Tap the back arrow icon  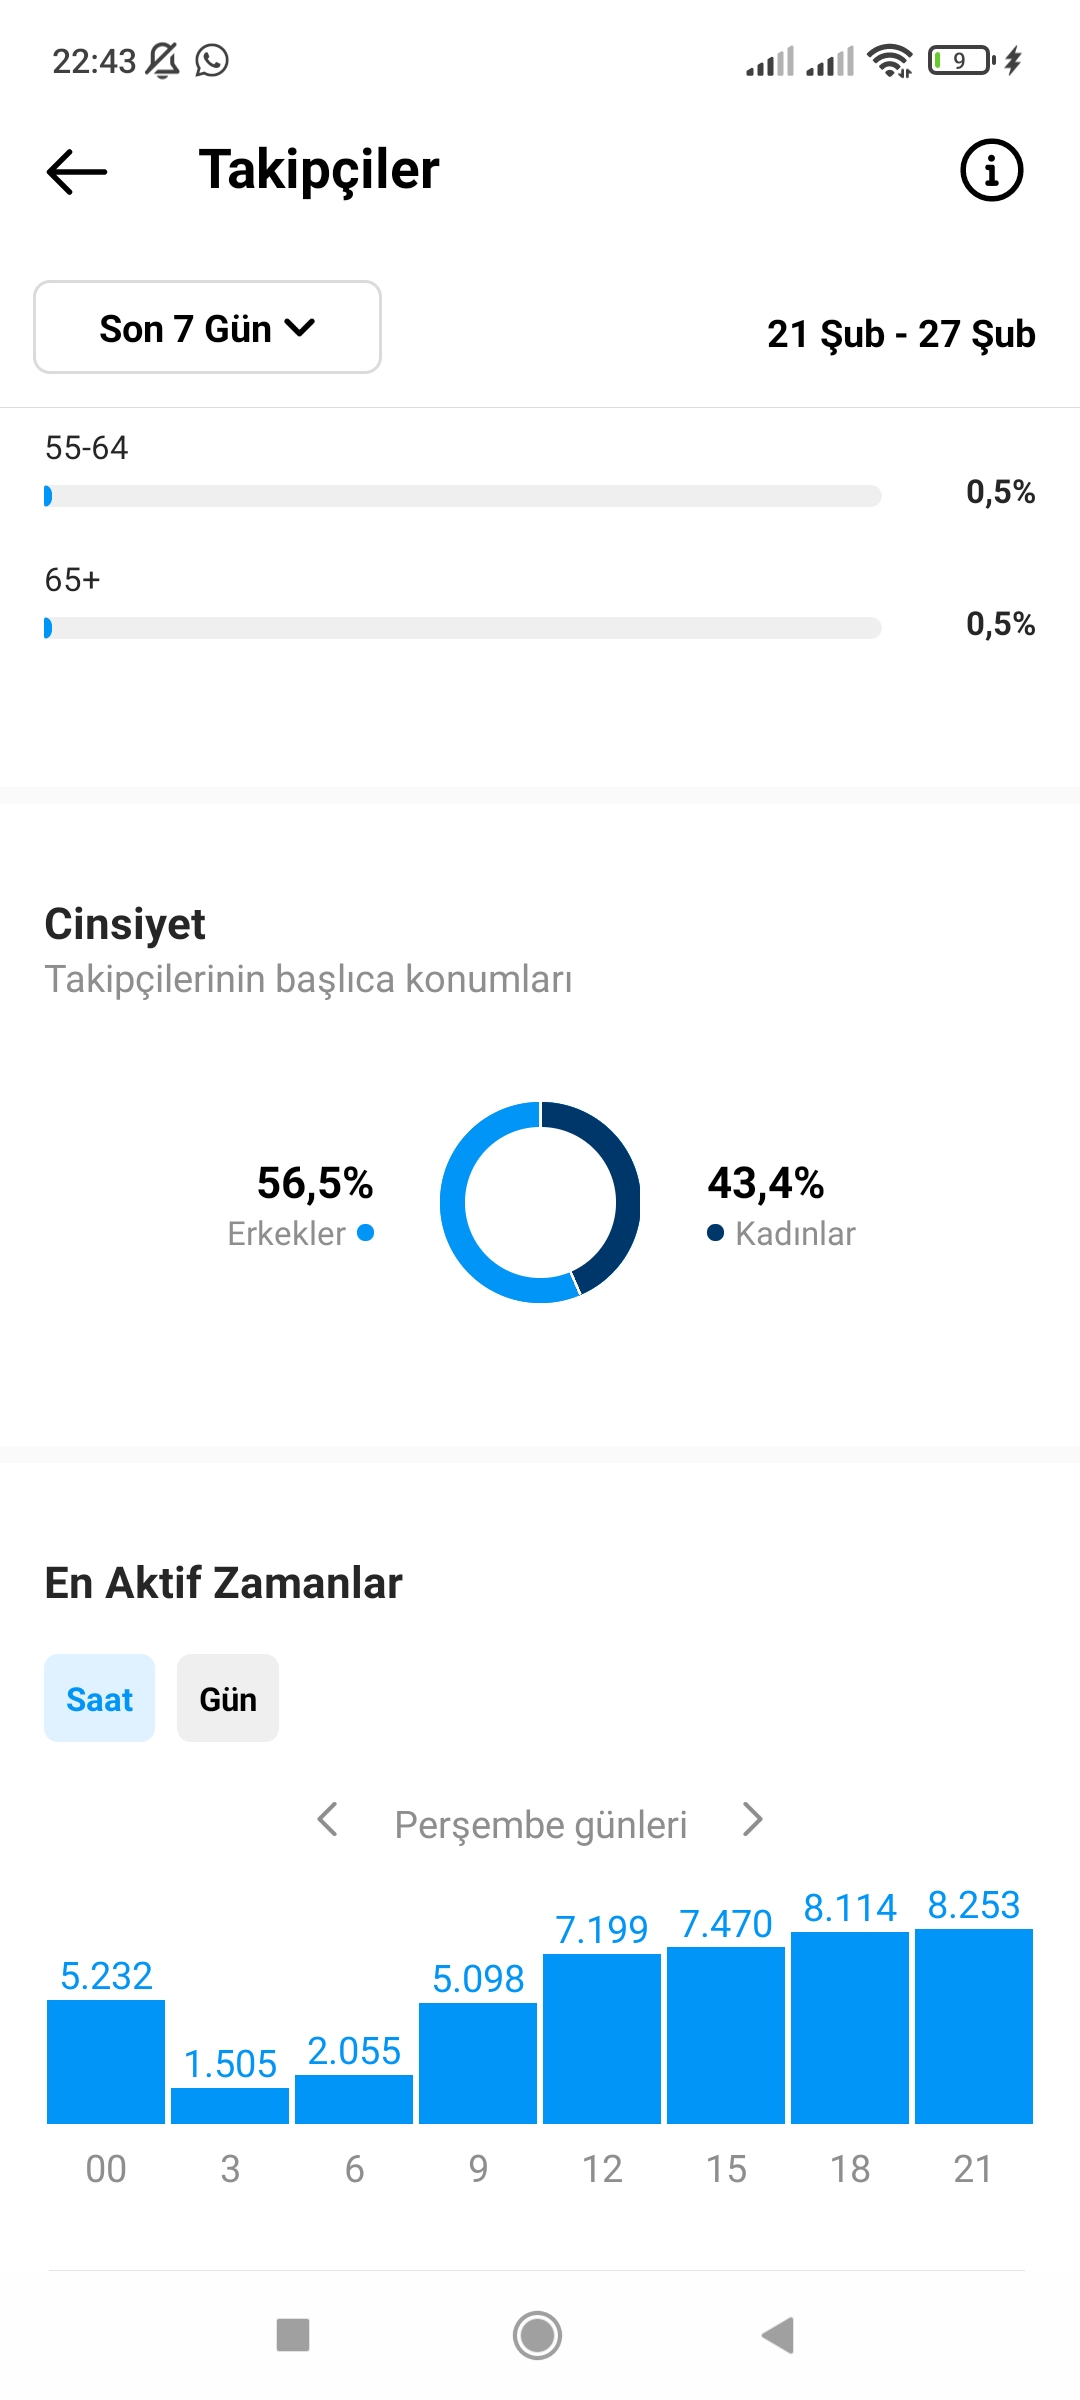coord(77,171)
